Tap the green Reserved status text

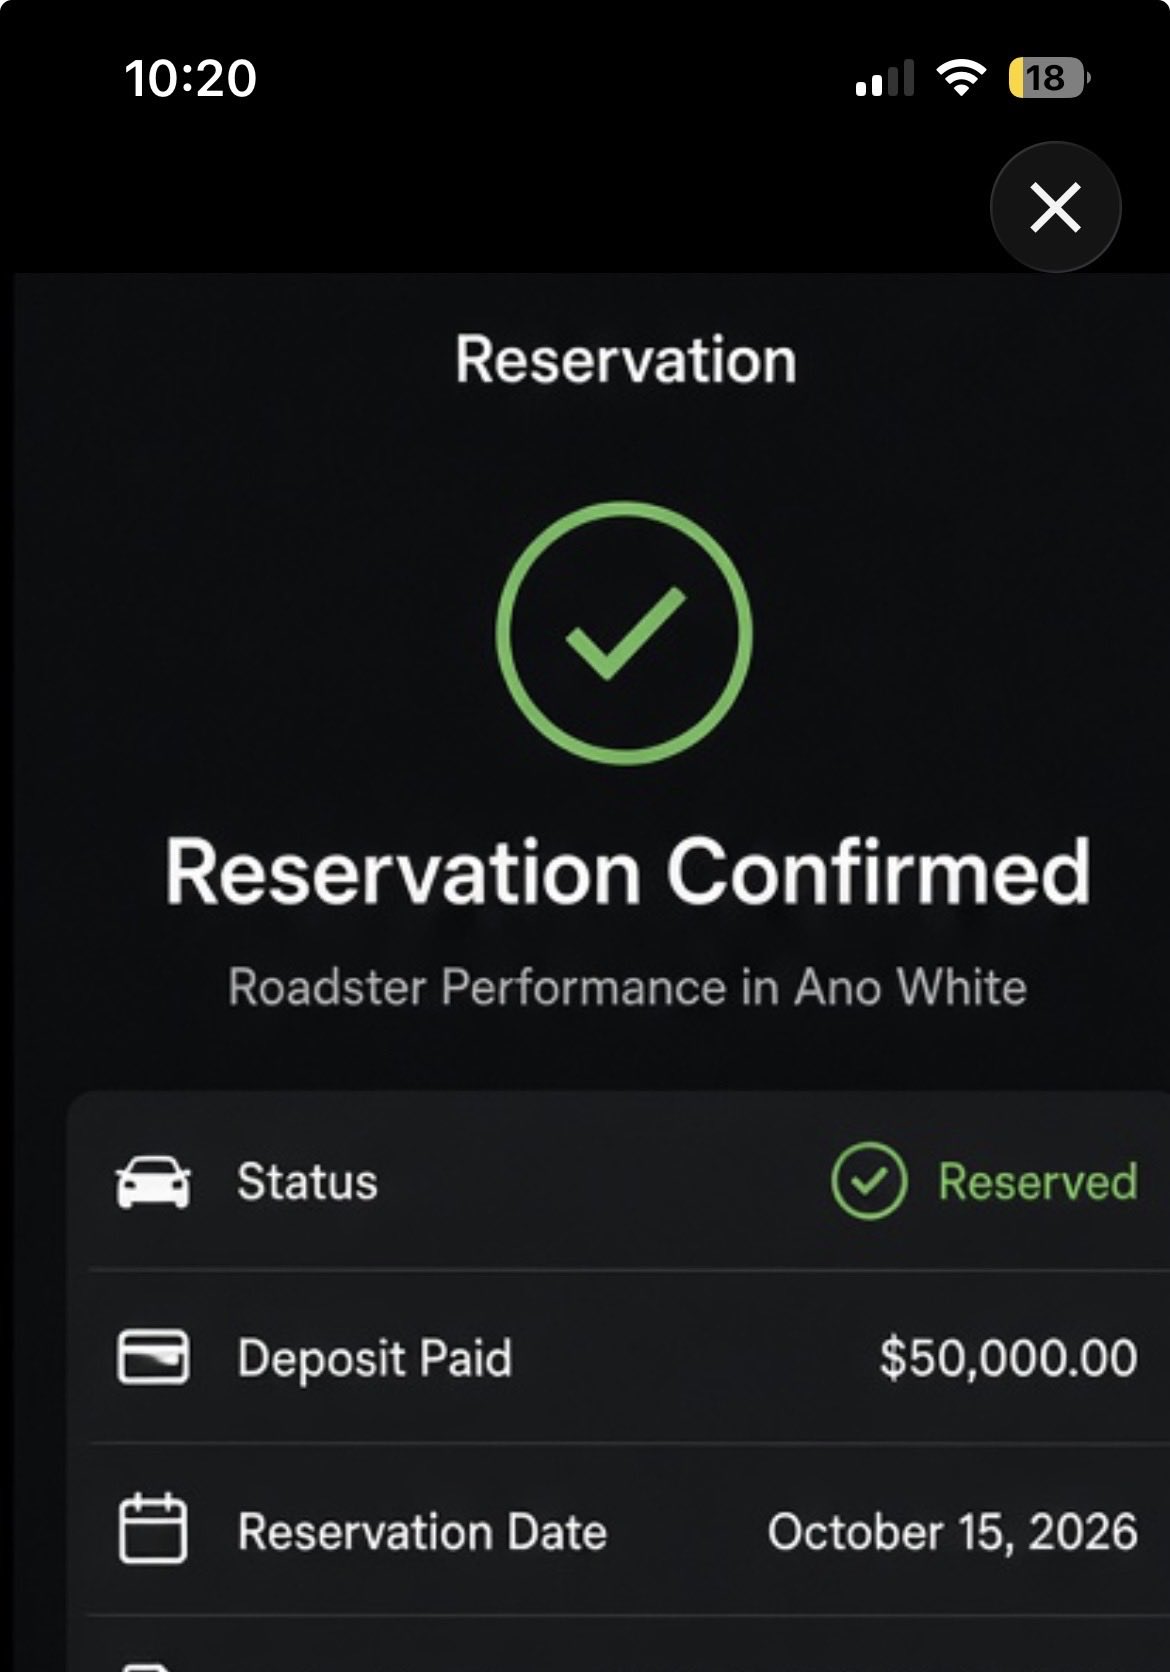(x=1038, y=1182)
